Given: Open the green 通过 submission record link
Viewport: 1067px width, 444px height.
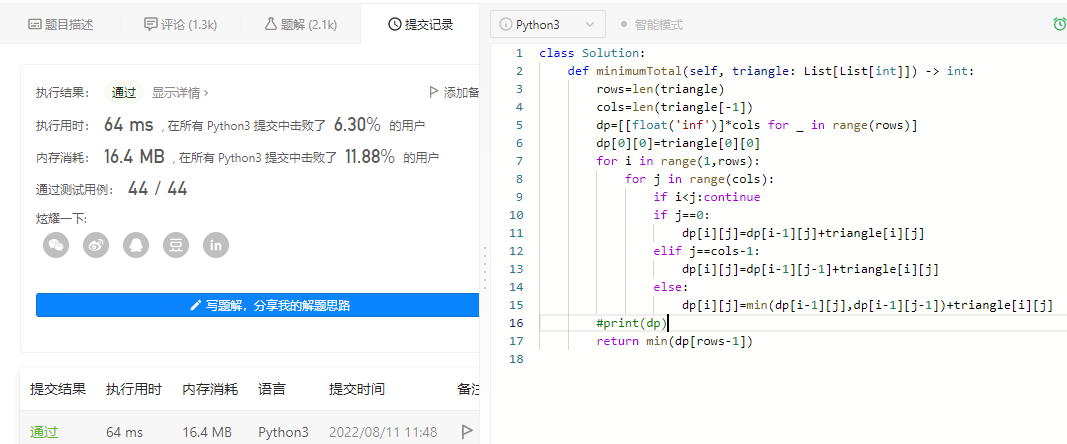Looking at the screenshot, I should (44, 432).
